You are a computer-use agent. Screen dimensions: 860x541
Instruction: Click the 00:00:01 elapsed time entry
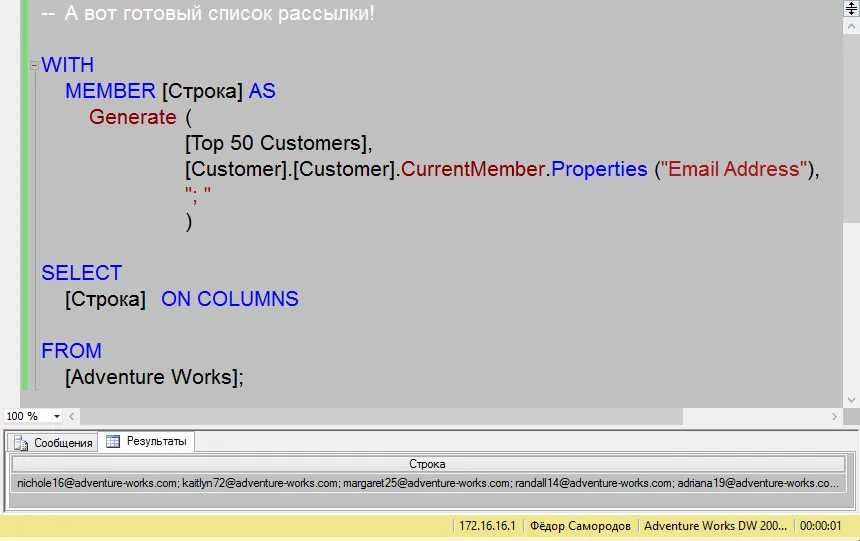(821, 526)
